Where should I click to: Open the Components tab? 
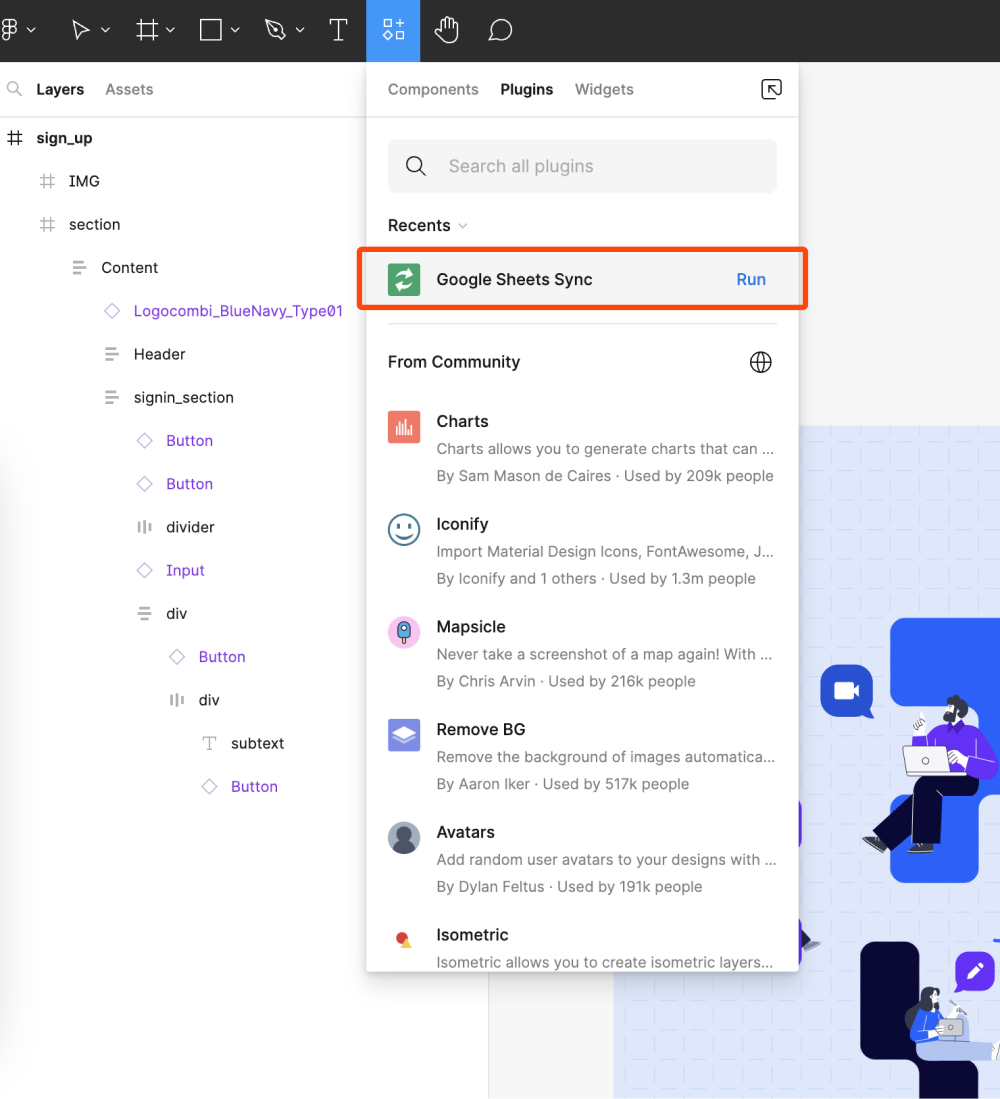pos(433,89)
